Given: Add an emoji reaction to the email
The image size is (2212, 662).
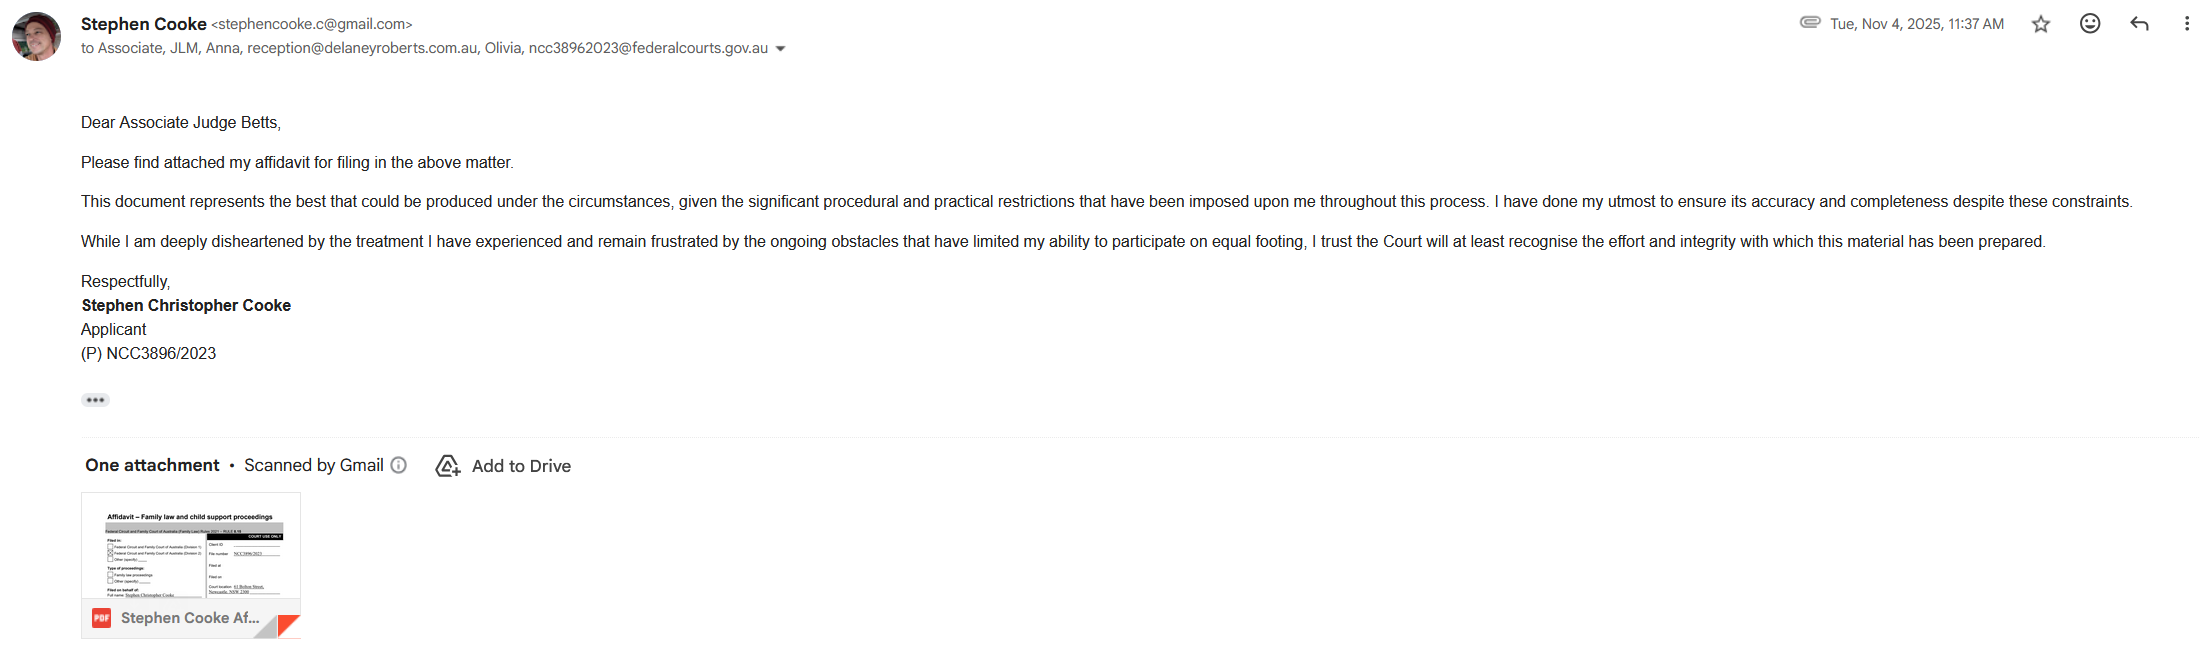Looking at the screenshot, I should point(2090,24).
